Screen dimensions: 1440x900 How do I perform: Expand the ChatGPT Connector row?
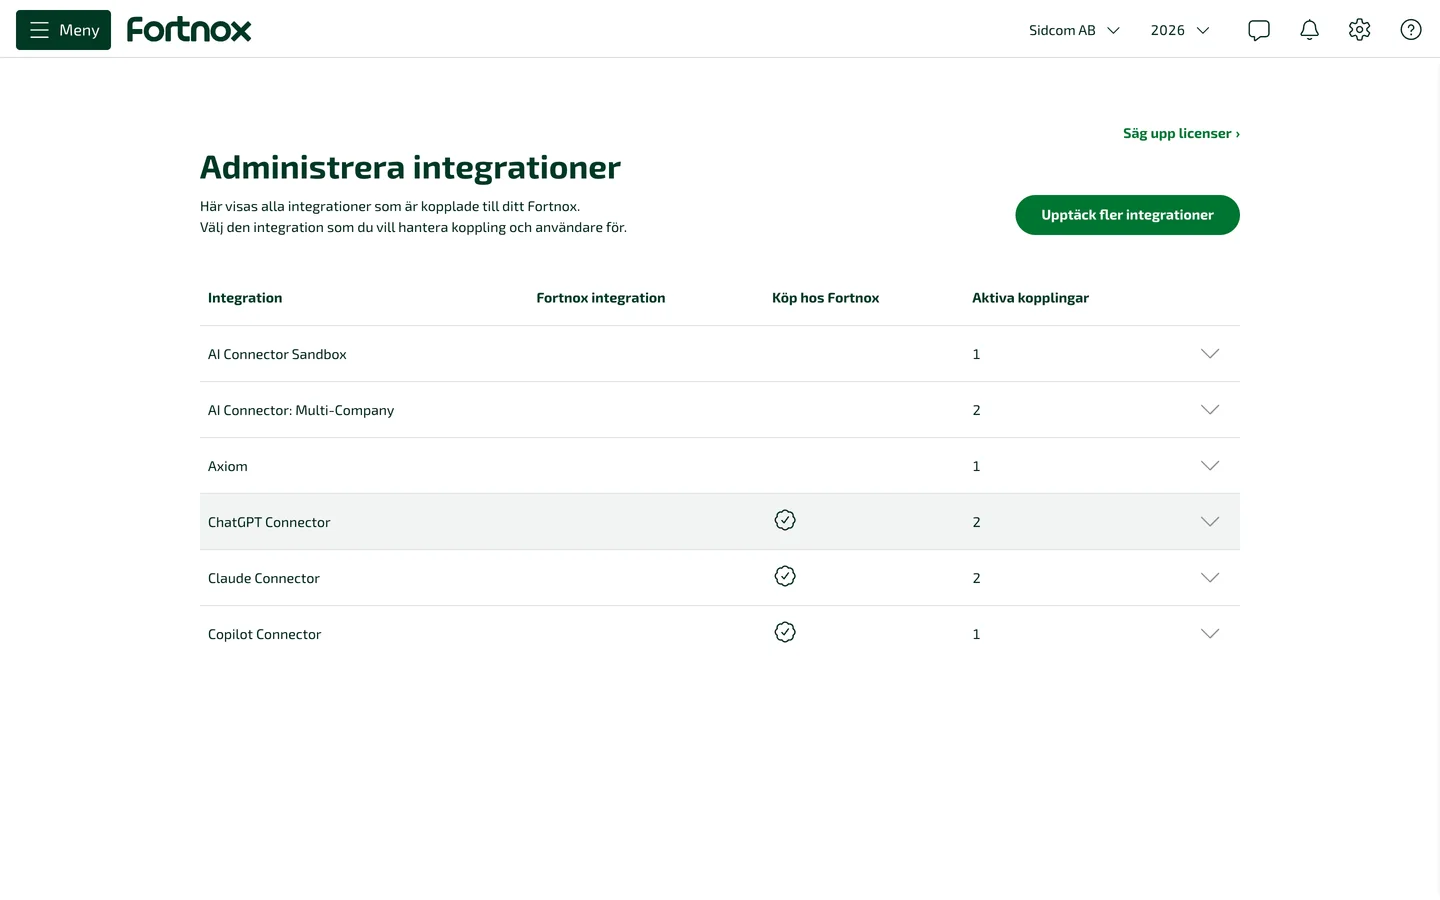pos(1210,522)
